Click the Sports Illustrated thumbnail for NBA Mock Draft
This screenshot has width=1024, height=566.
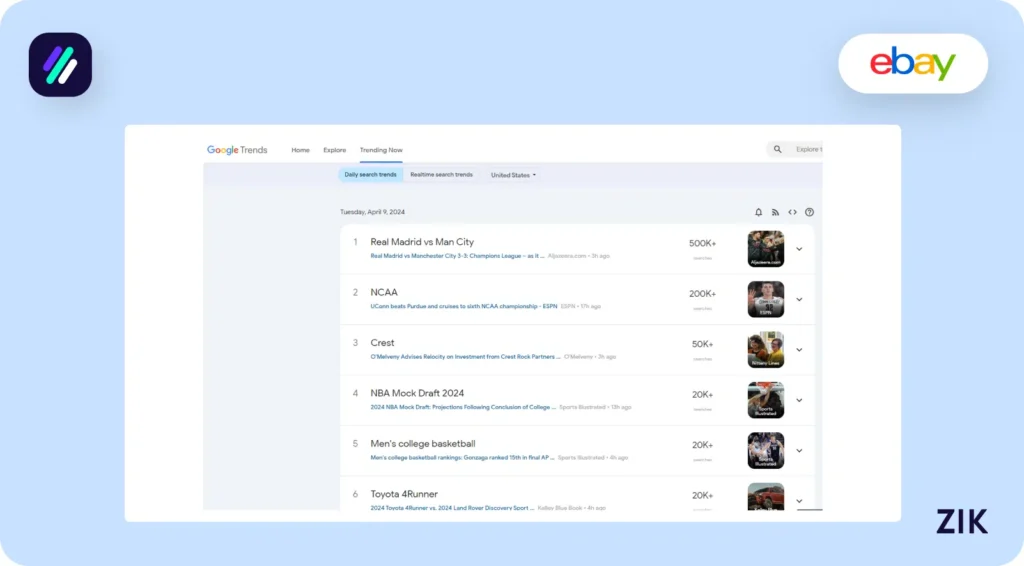(765, 400)
